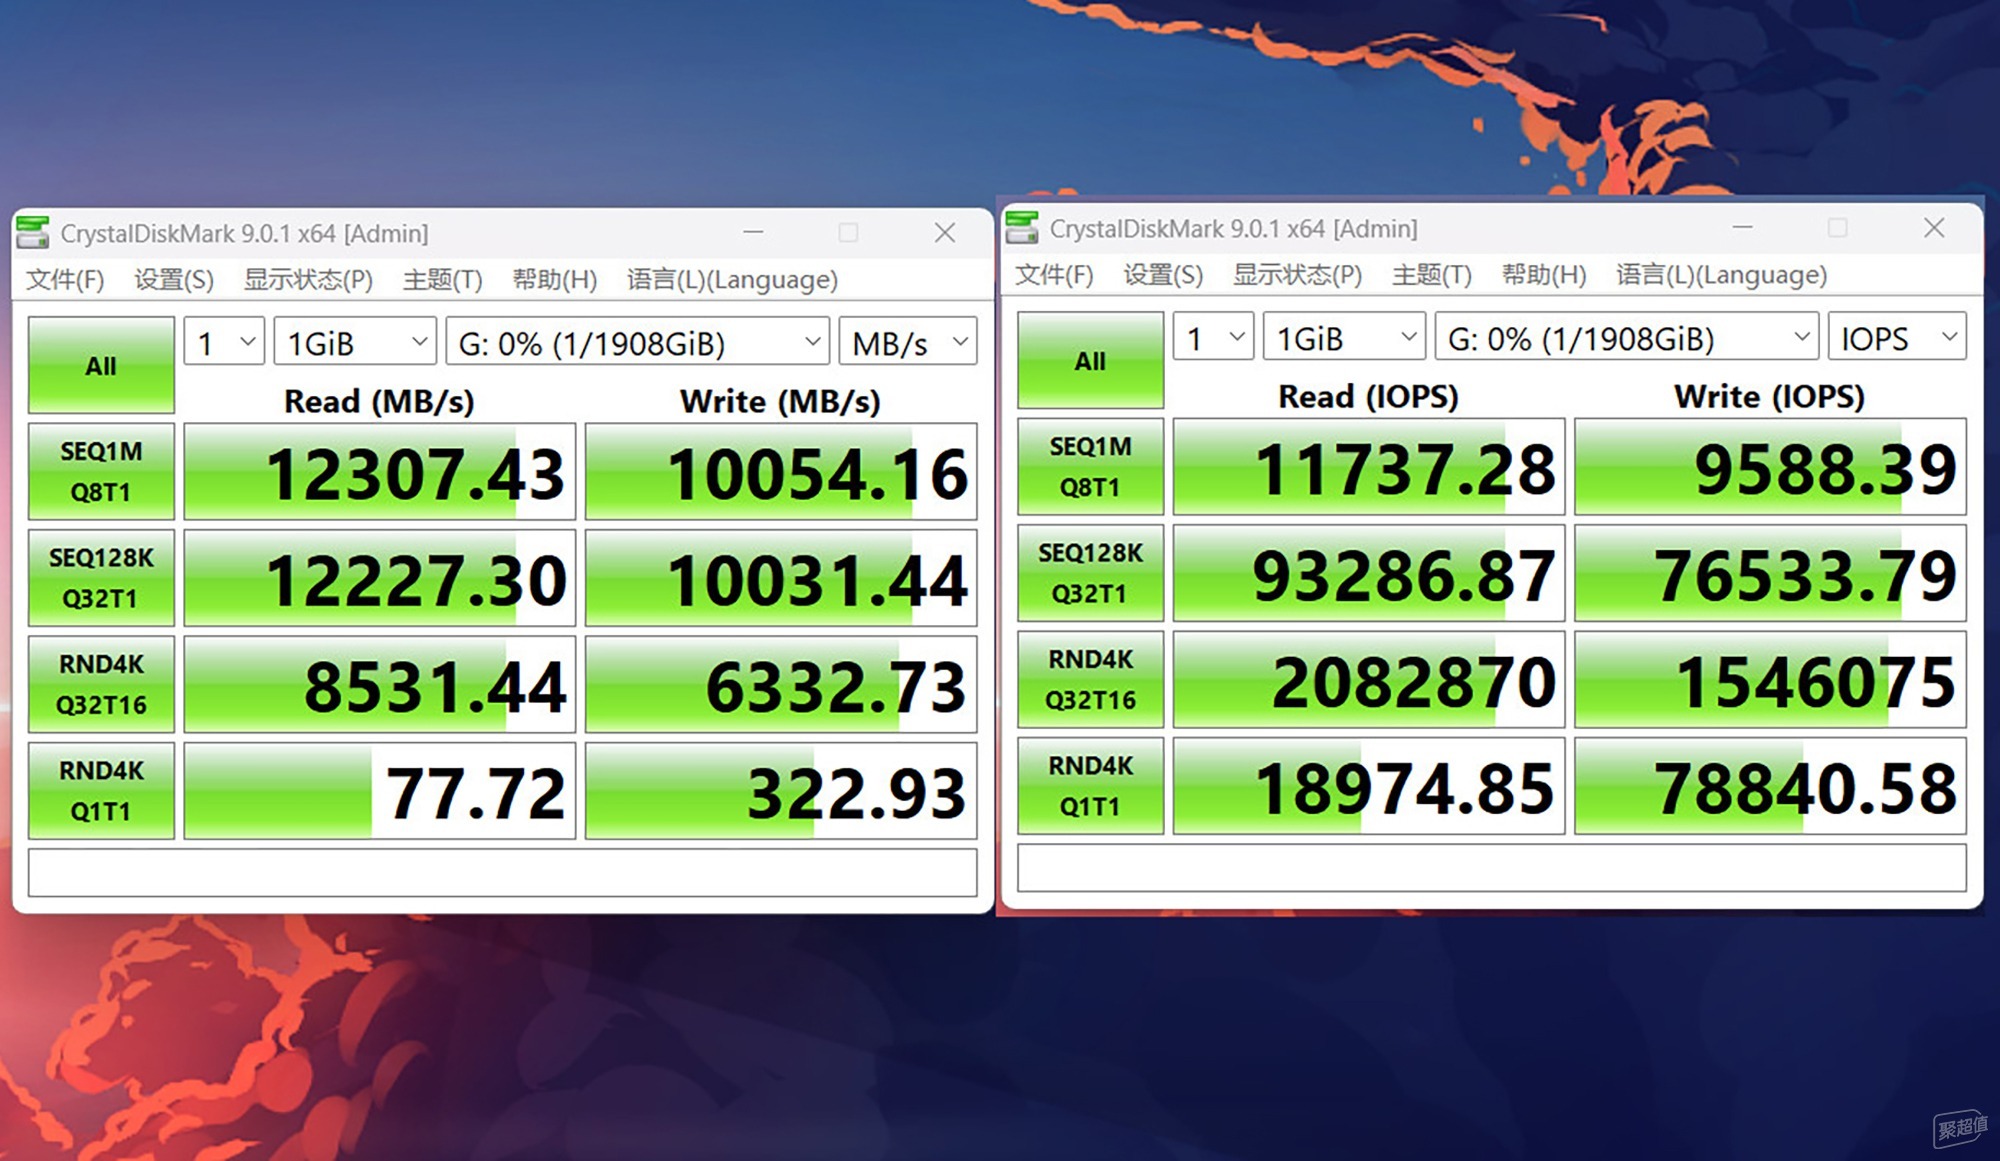Open 主题(T) menu in right window
2000x1161 pixels.
pyautogui.click(x=1431, y=274)
